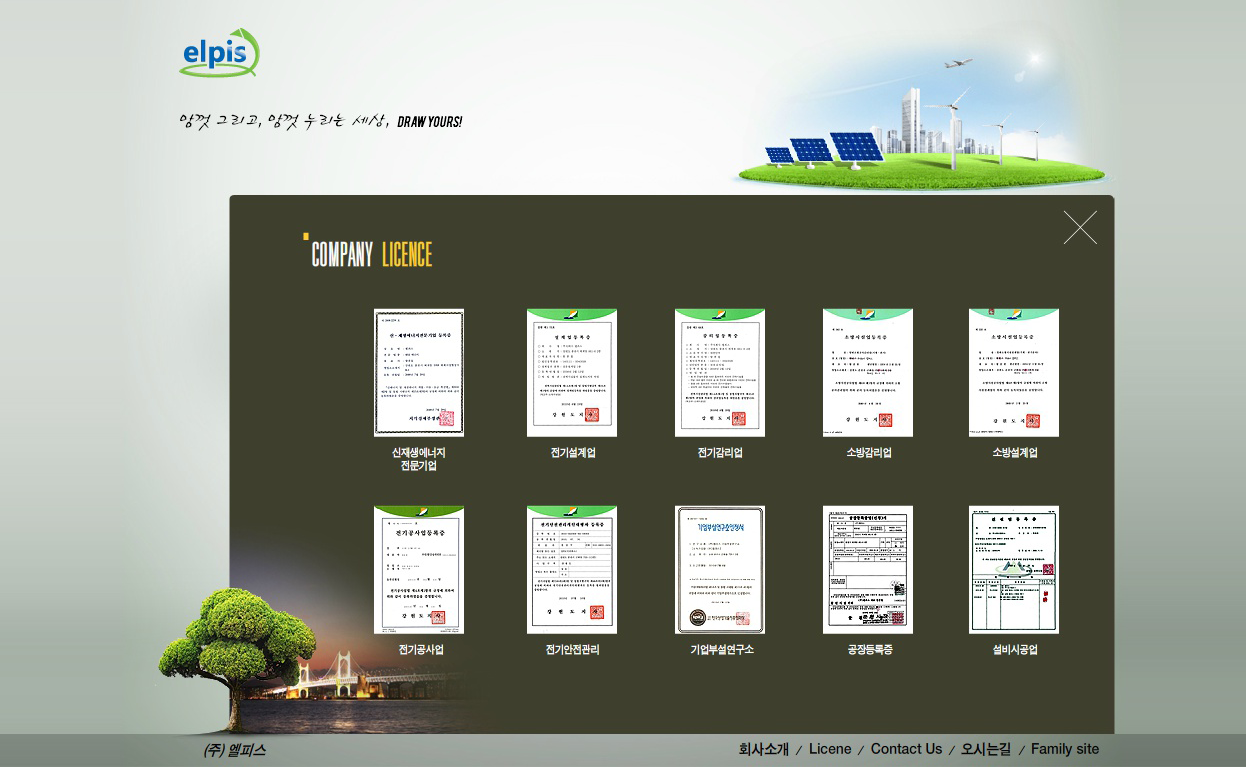View the 전기안전관리 certificate thumbnail
1246x768 pixels.
pos(572,569)
